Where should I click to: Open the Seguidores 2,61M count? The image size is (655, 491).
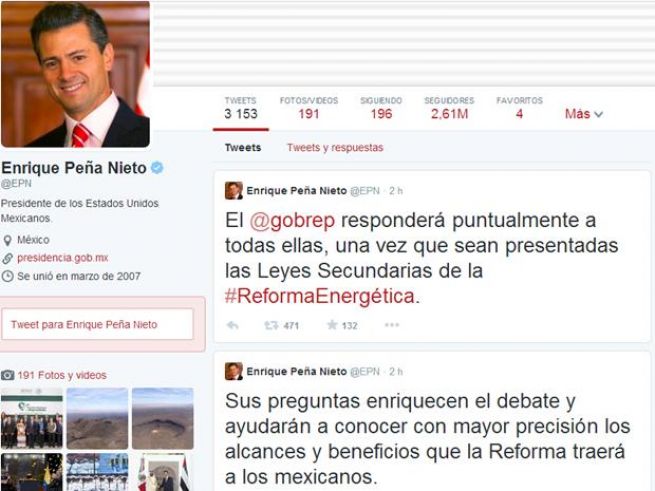(x=449, y=108)
